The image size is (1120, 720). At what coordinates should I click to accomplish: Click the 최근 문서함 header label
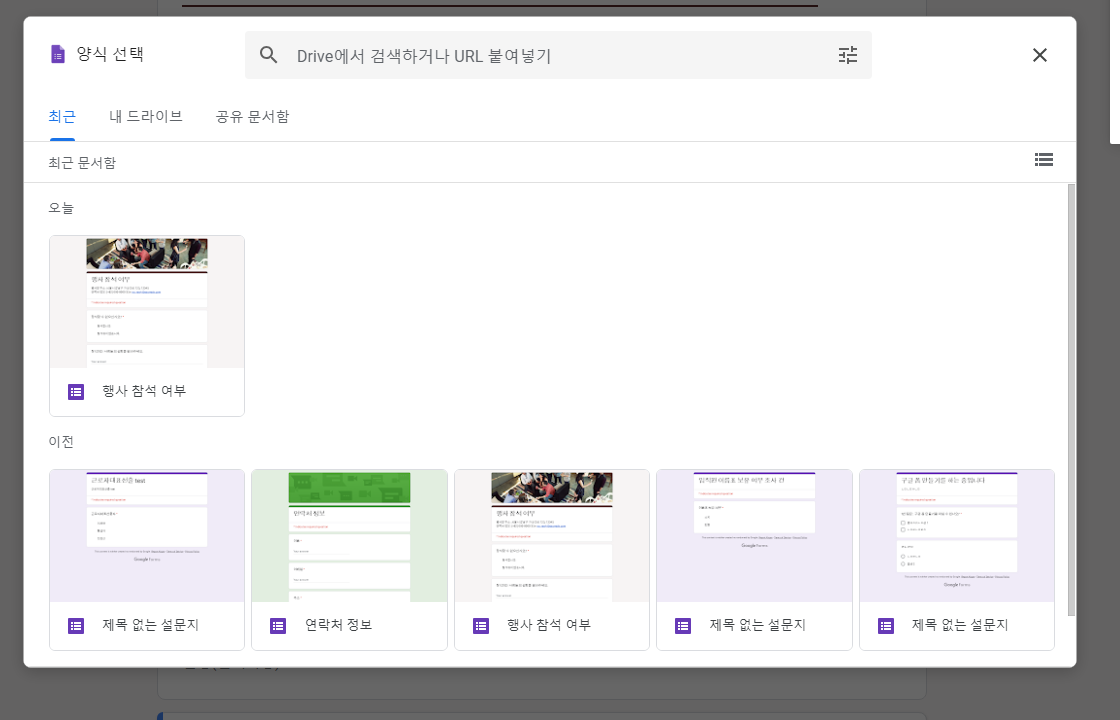point(80,160)
